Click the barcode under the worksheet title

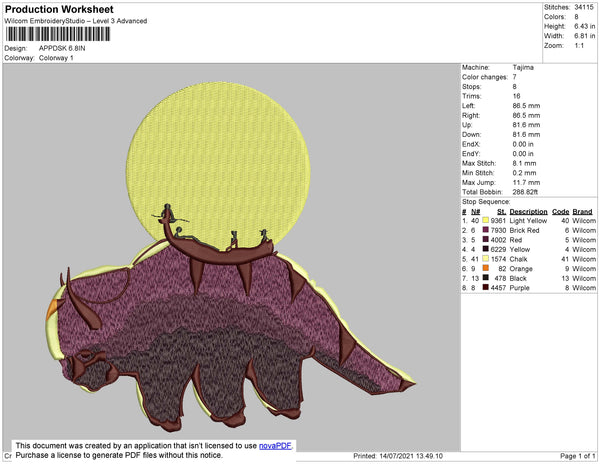[x=58, y=34]
